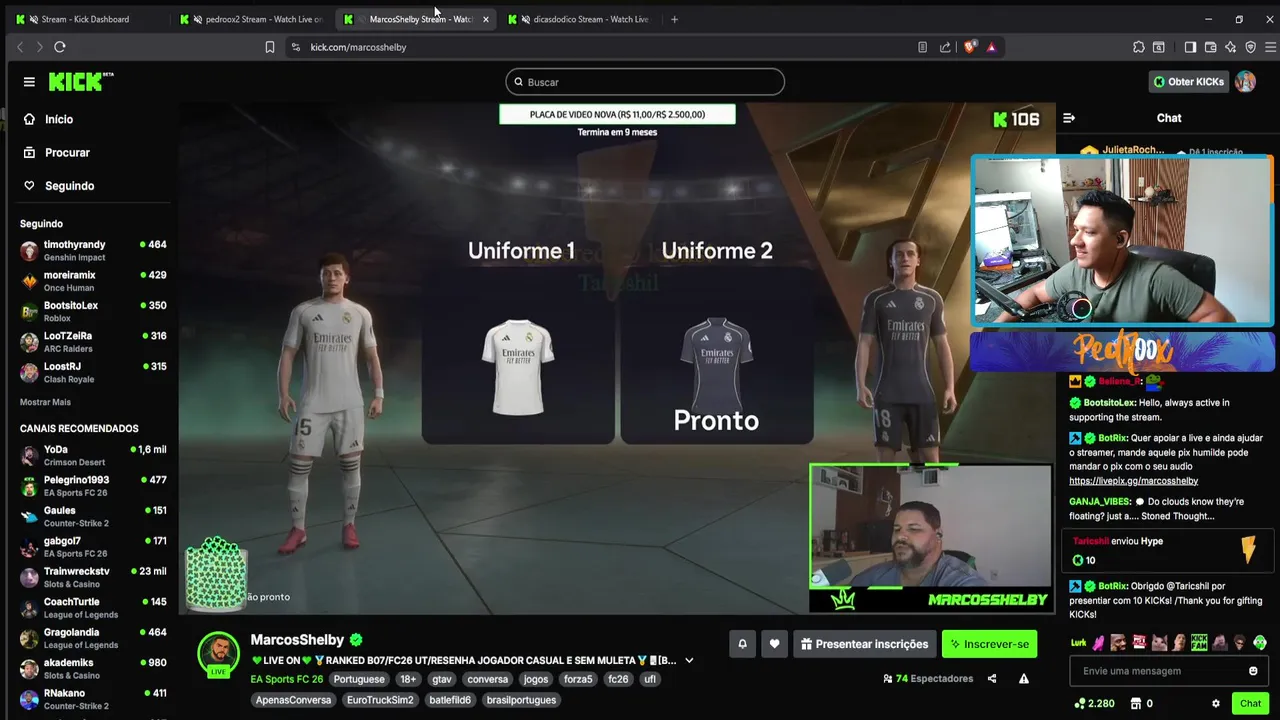Open the emoji picker in chat input
Viewport: 1280px width, 720px height.
(1253, 671)
